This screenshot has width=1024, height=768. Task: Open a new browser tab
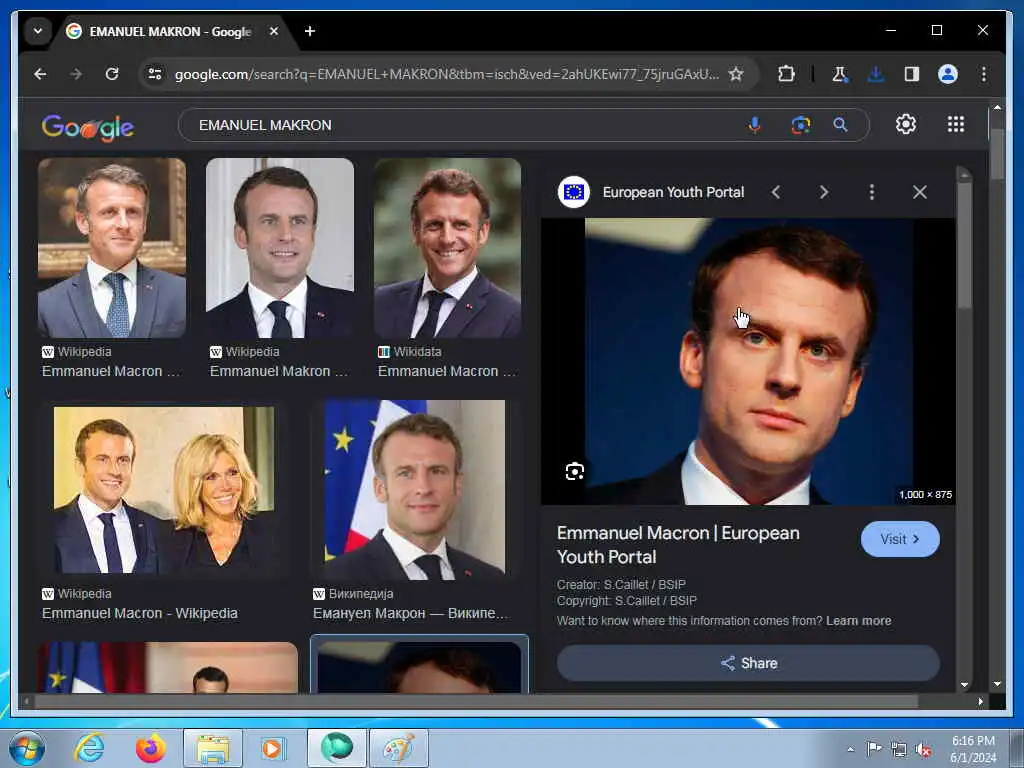(310, 31)
